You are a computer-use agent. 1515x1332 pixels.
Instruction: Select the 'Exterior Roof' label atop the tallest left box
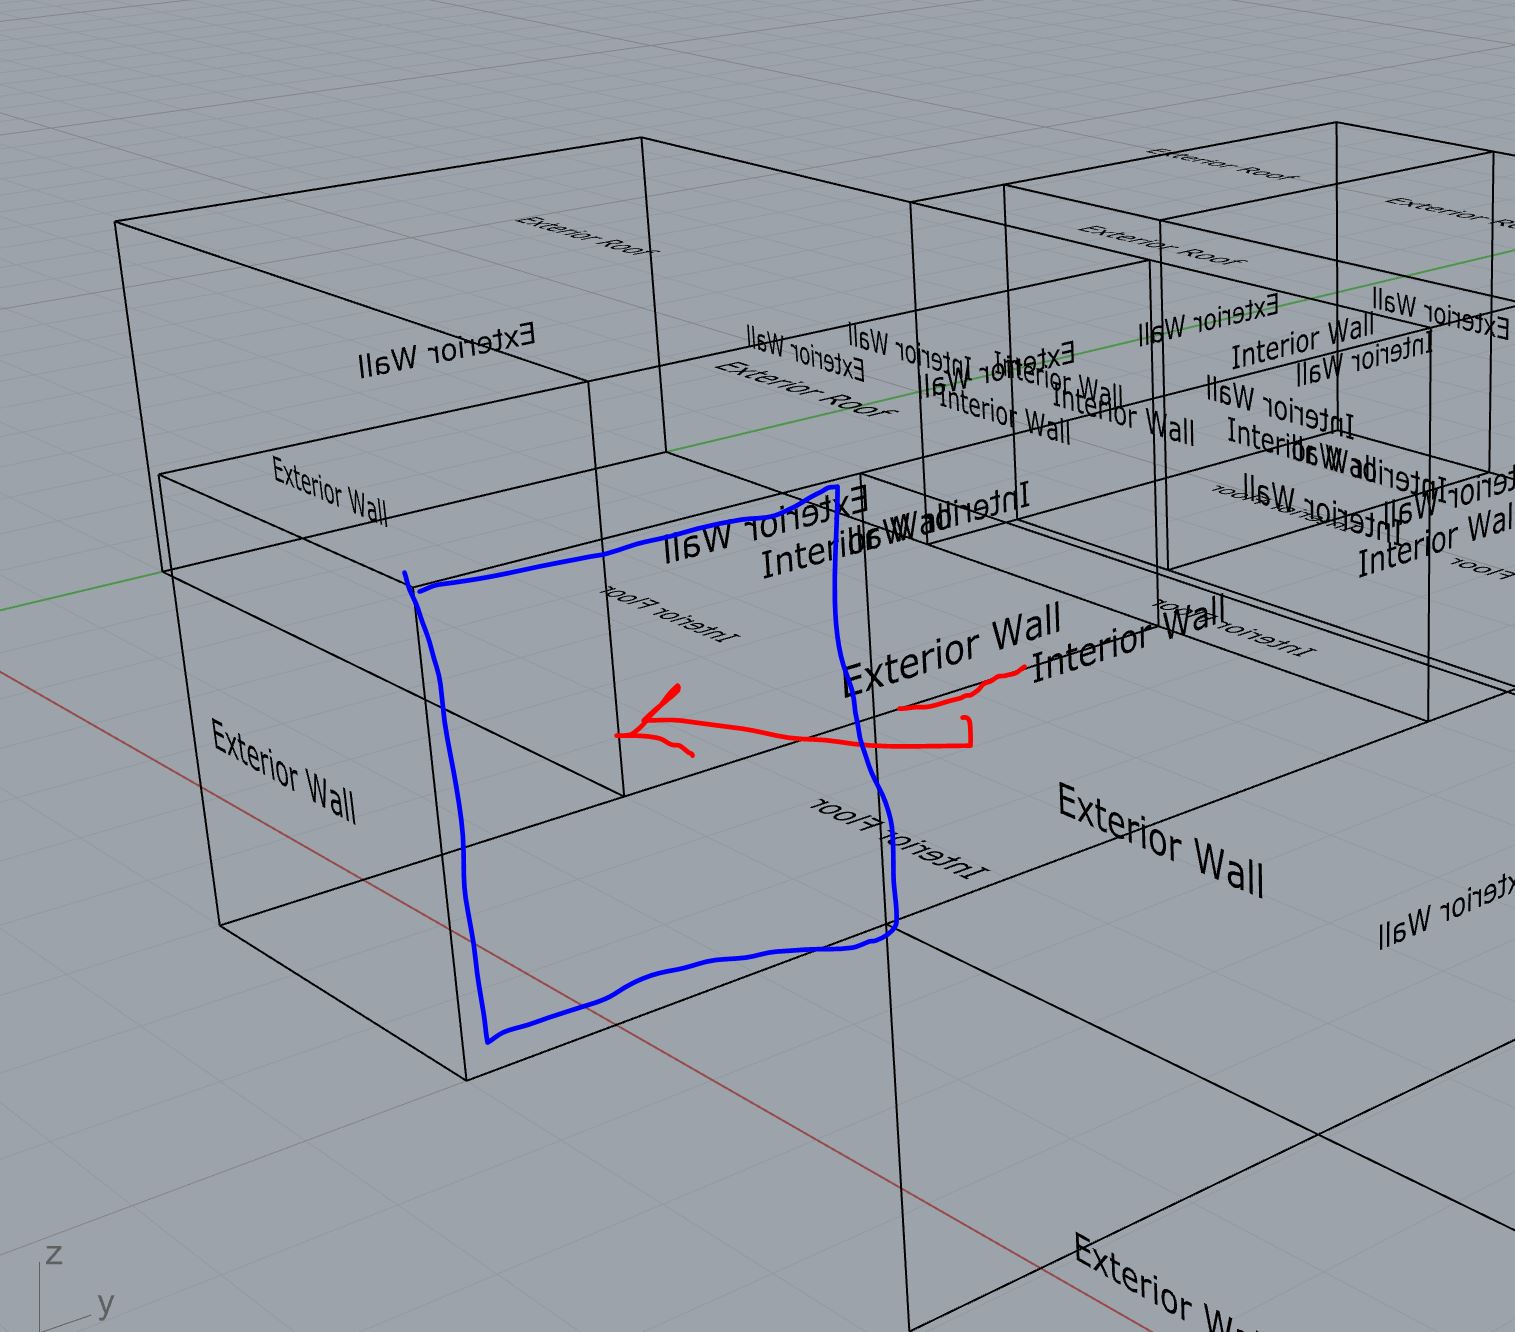[585, 235]
